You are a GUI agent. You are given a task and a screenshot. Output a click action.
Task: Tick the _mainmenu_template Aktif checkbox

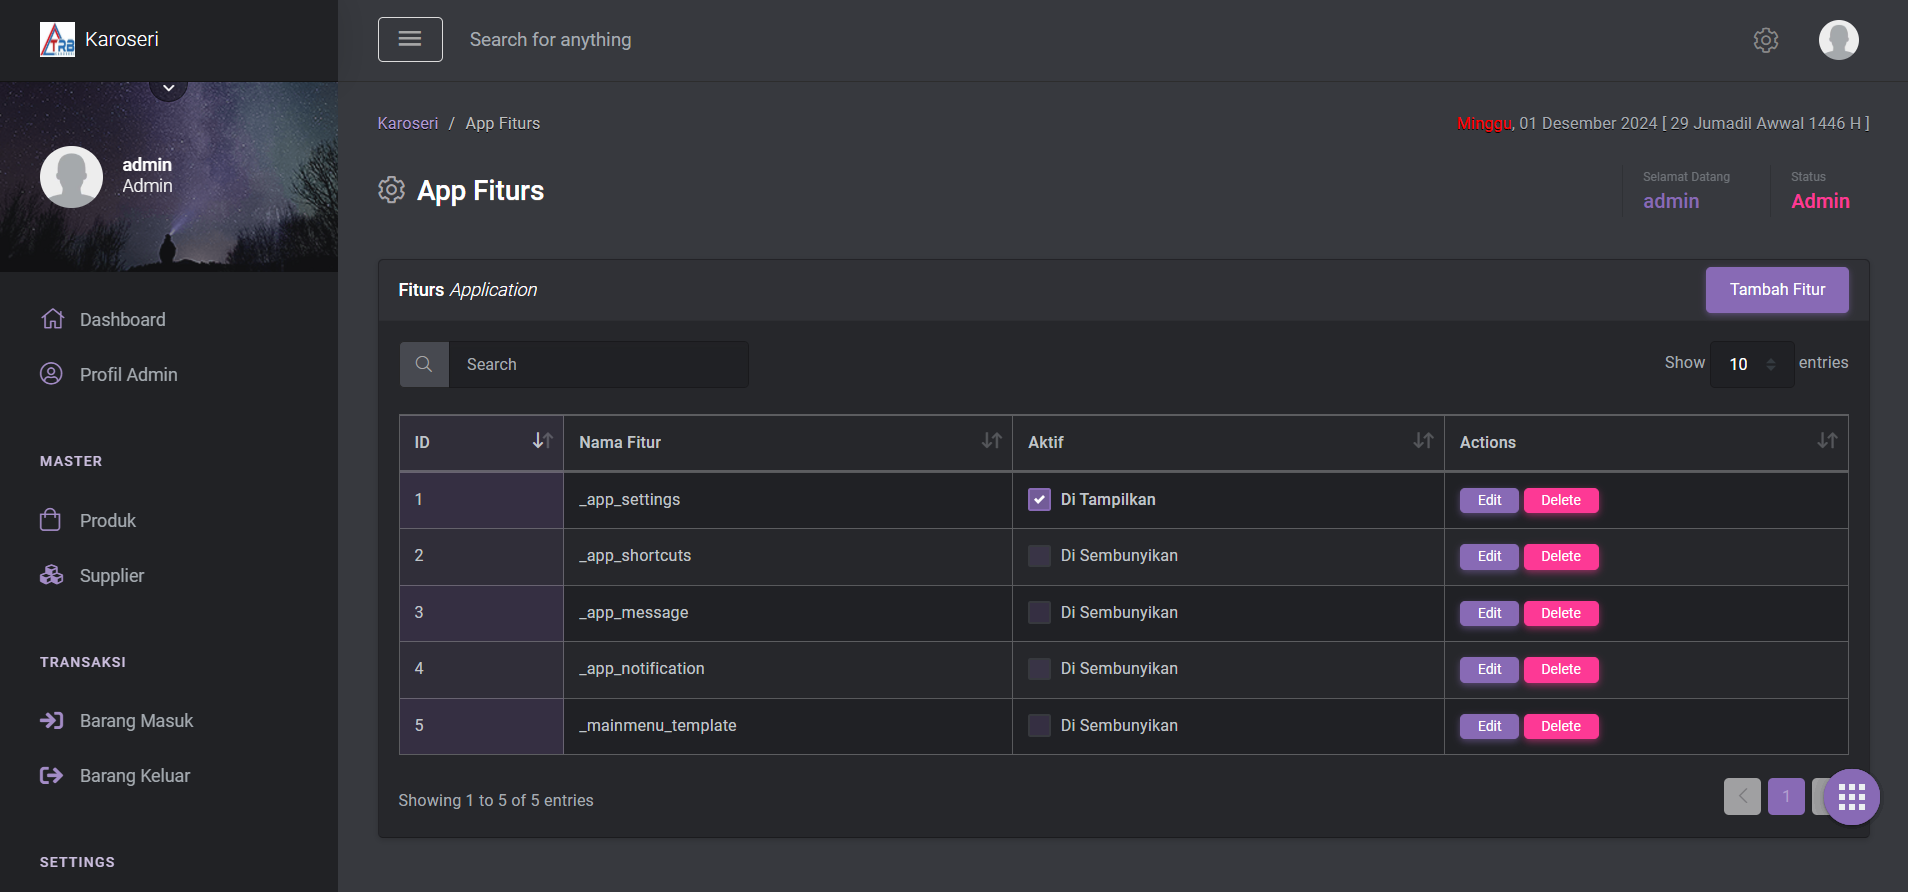pyautogui.click(x=1039, y=726)
